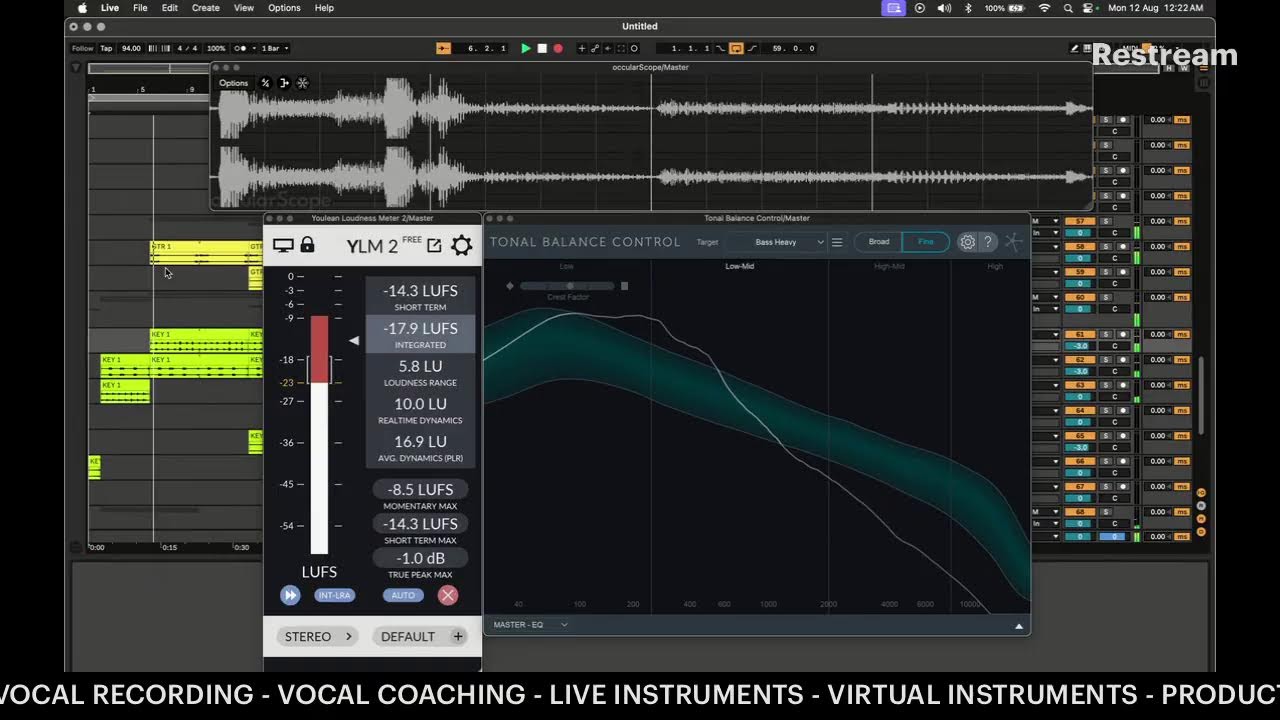1280x720 pixels.
Task: Click the session record circle icon
Action: 634,48
